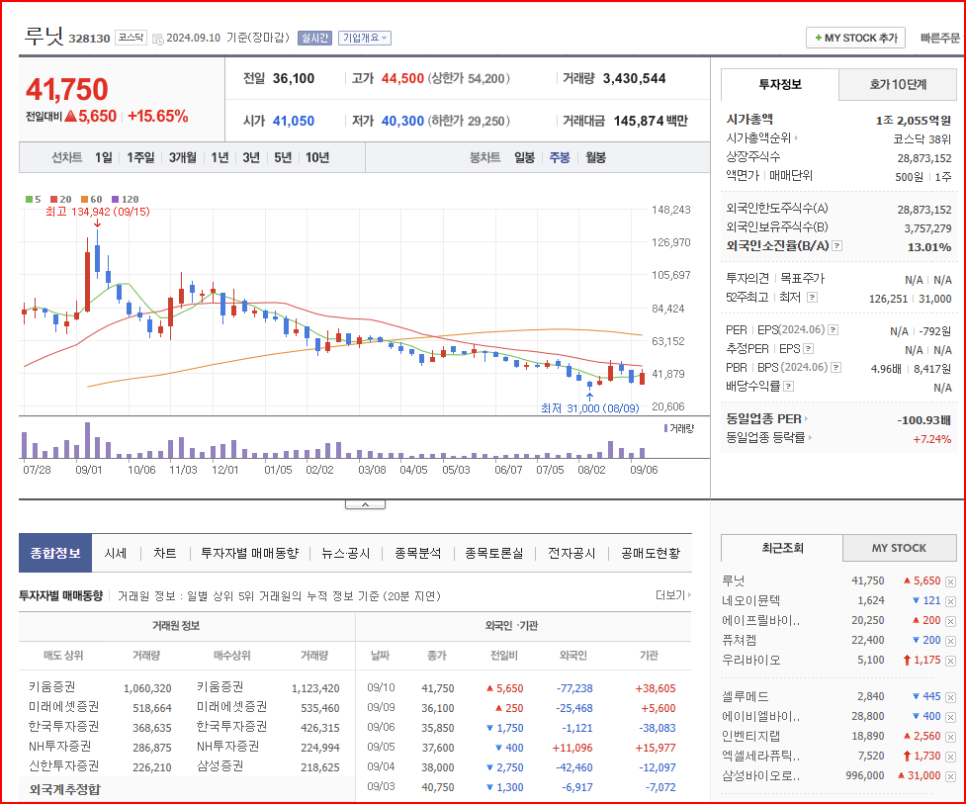Screen dimensions: 966x804
Task: Click the 코스닥 market badge
Action: coord(131,38)
